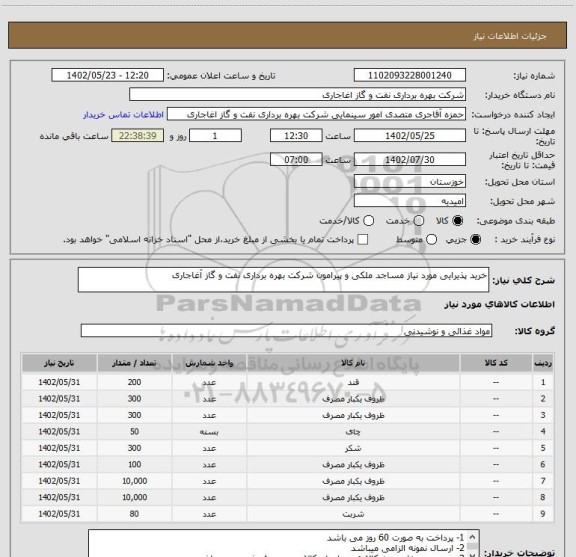Select the خدمت radio button

click(419, 221)
